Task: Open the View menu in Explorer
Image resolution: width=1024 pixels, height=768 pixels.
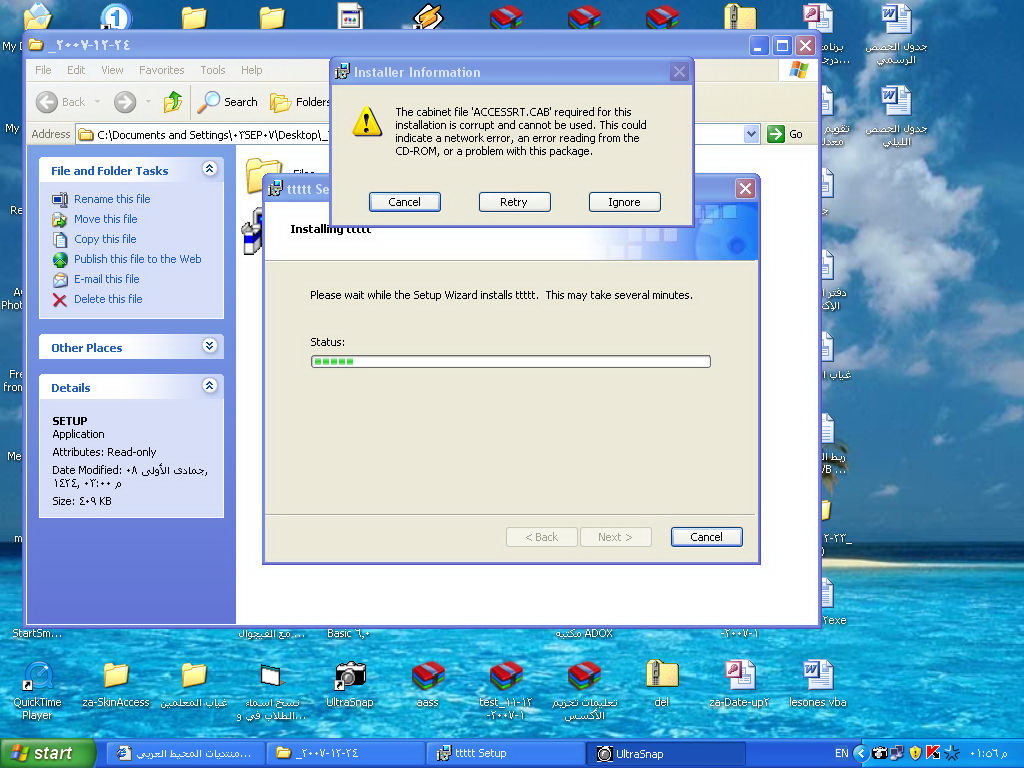Action: coord(112,70)
